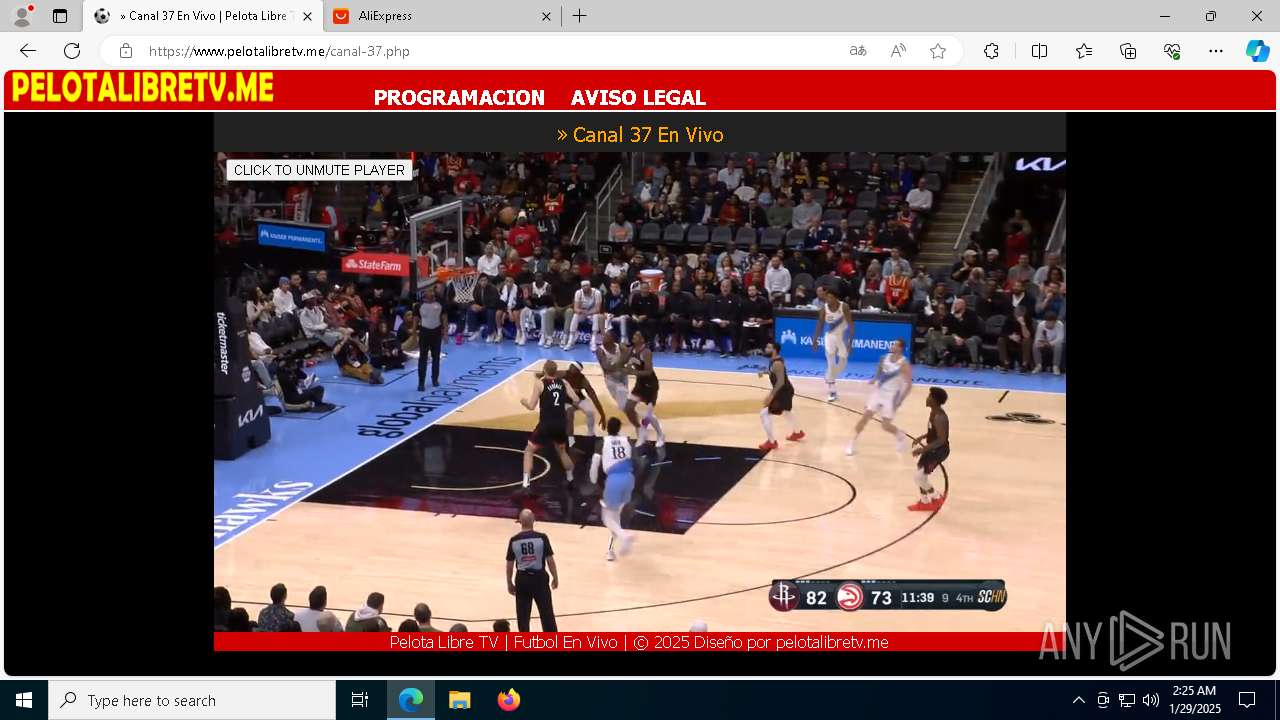1280x720 pixels.
Task: Refresh the current page
Action: tap(72, 51)
